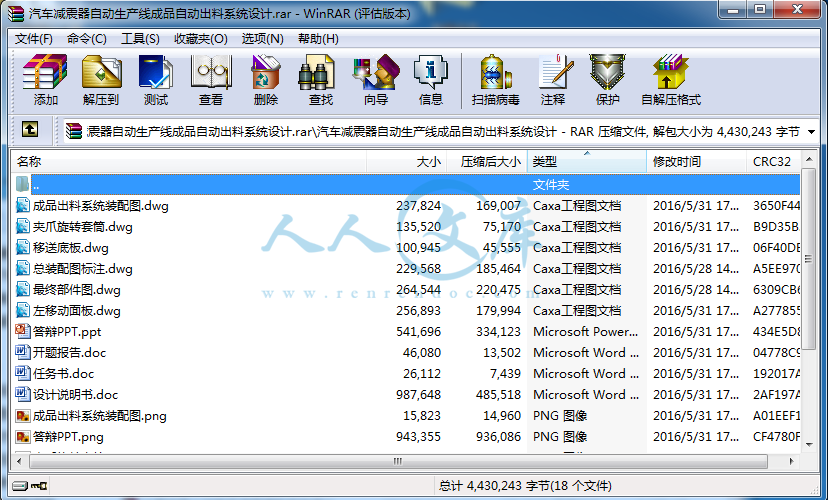This screenshot has height=500, width=828.
Task: Click the Word icon of 开题报告.doc
Action: point(23,352)
